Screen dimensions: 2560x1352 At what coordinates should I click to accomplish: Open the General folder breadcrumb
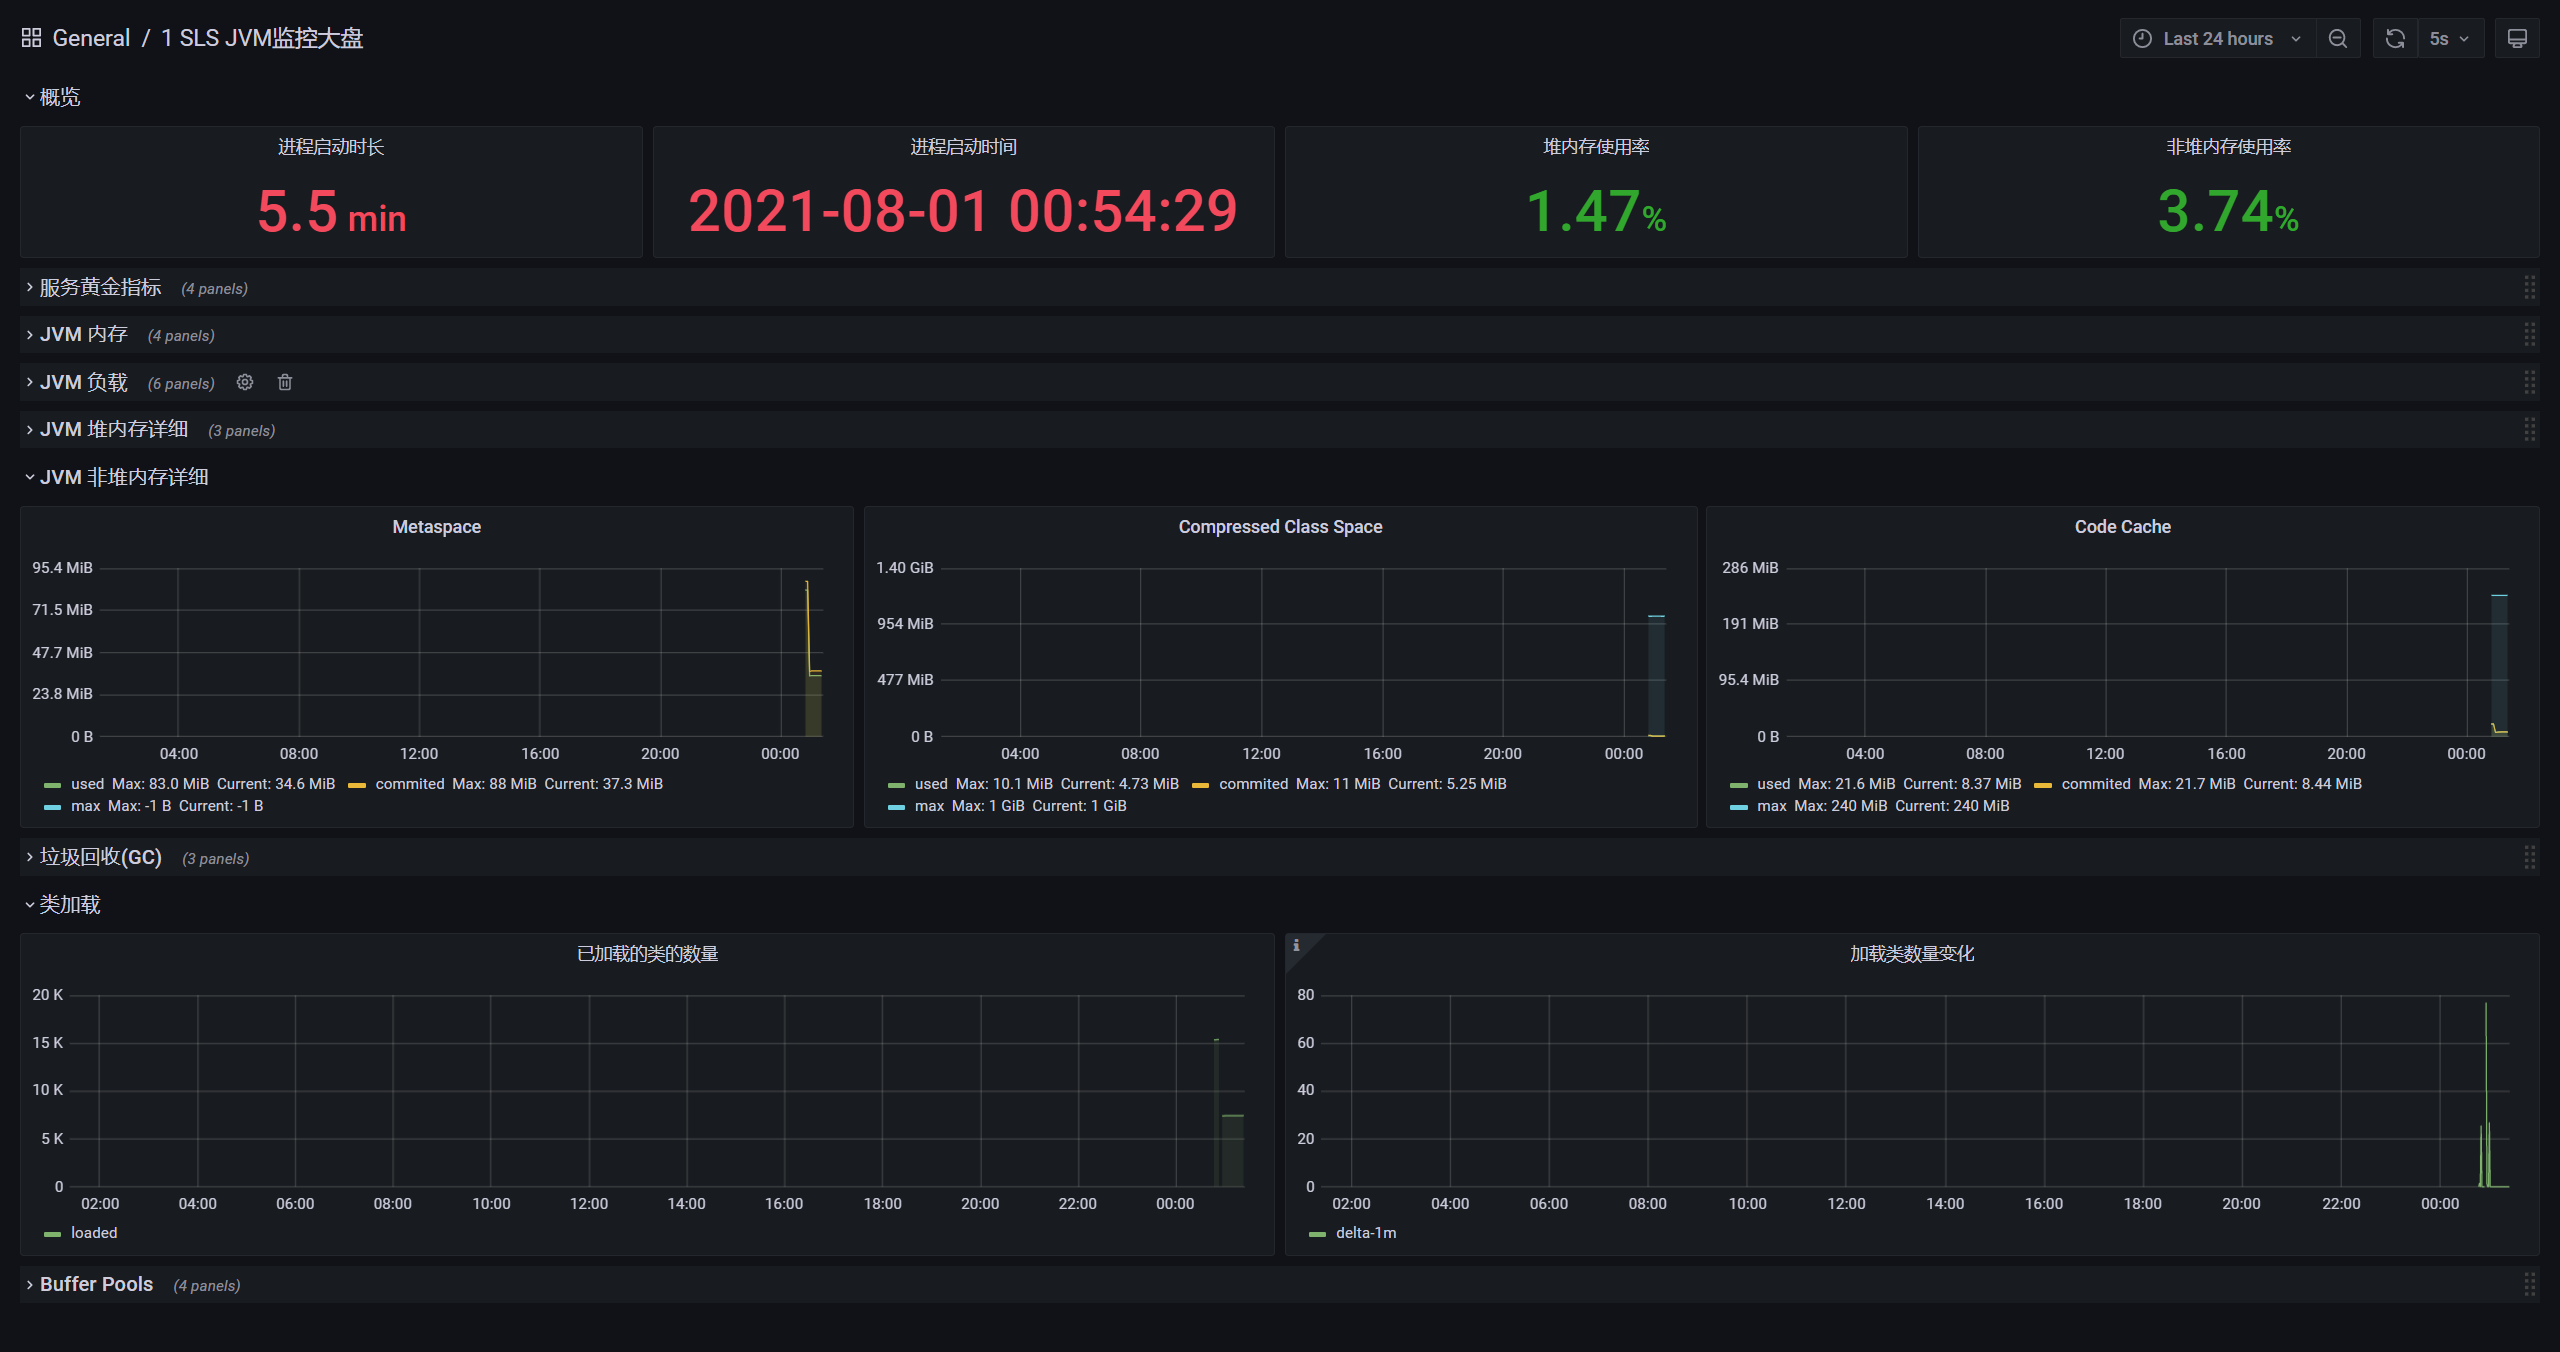(x=91, y=38)
